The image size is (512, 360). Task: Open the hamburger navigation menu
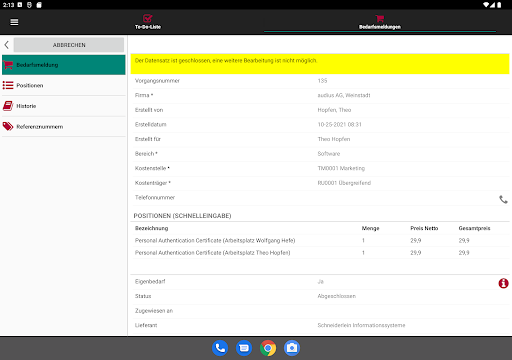tap(14, 22)
